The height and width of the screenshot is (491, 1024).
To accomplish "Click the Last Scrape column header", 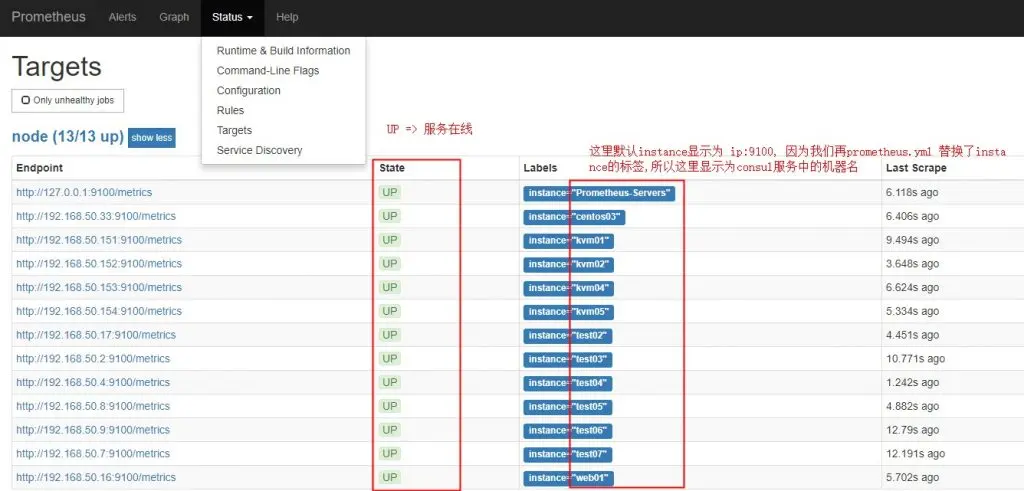I will coord(916,168).
